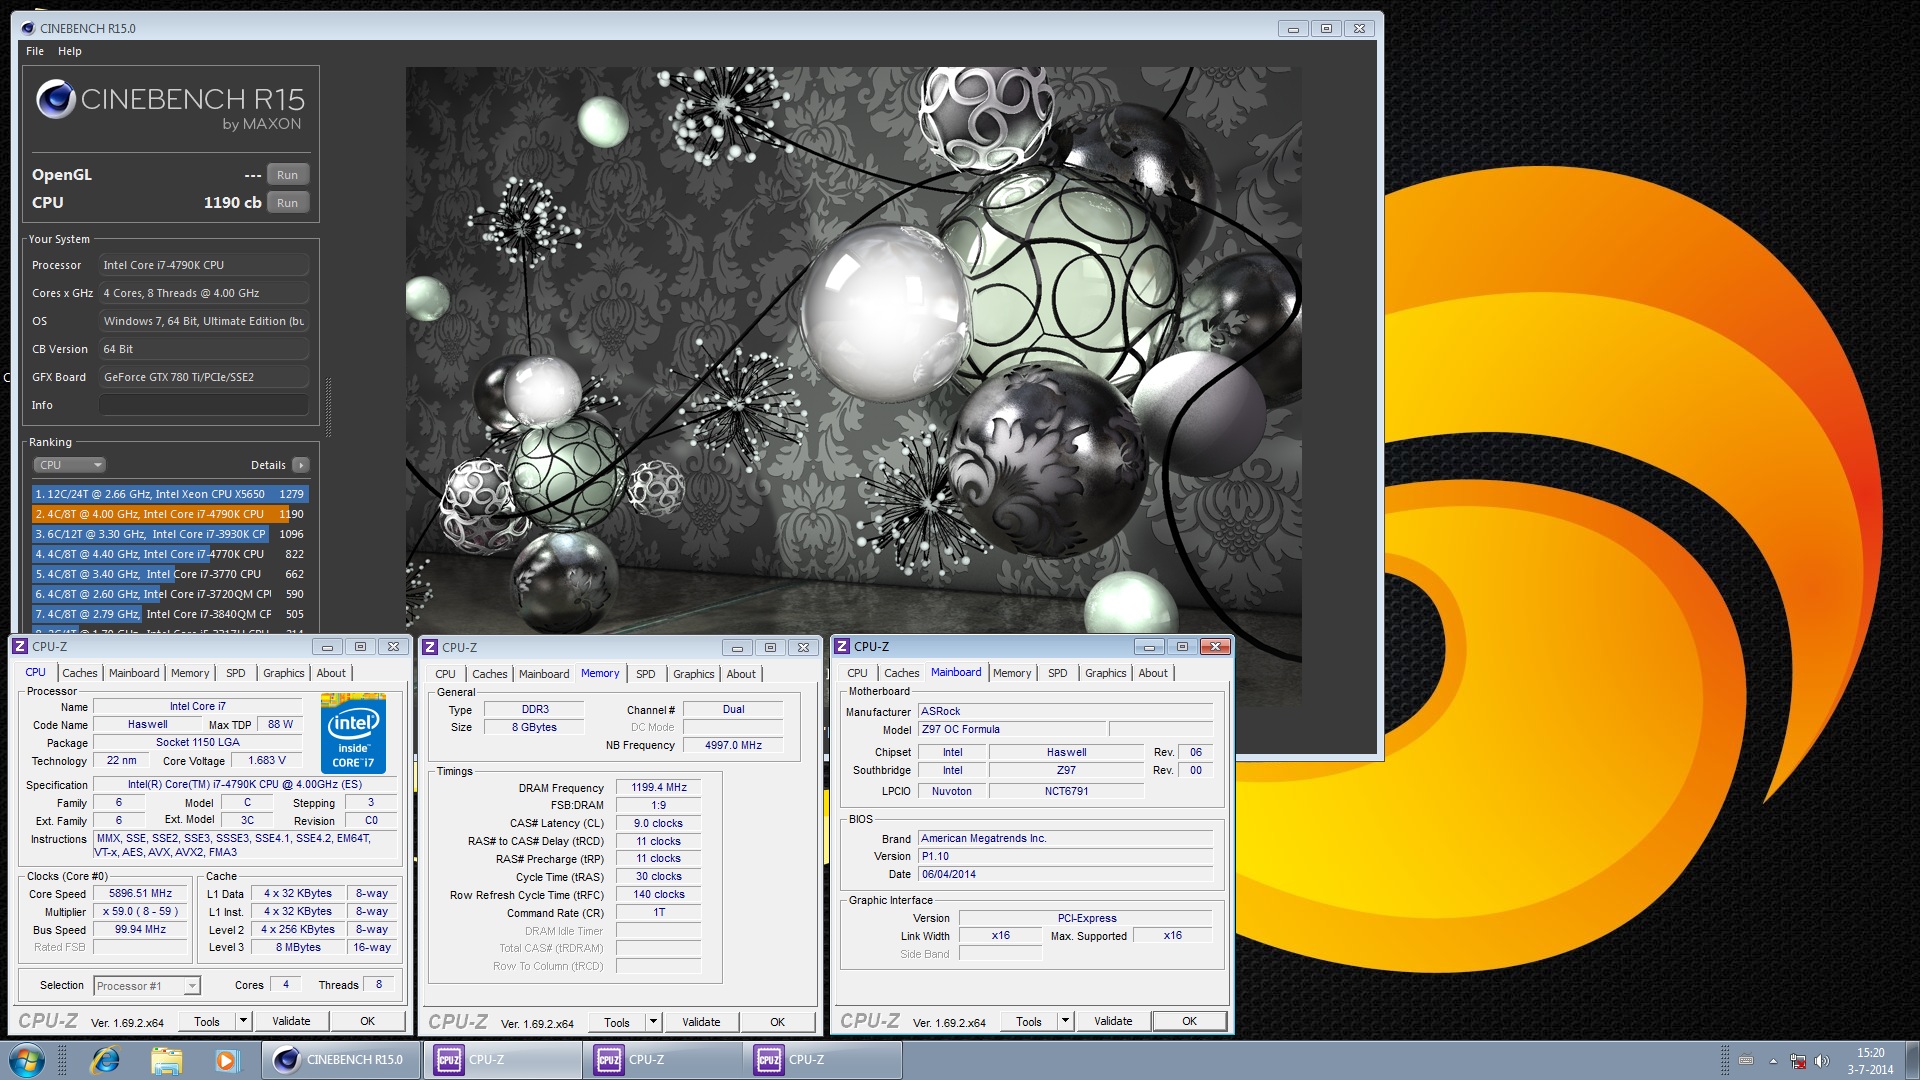The width and height of the screenshot is (1920, 1080).
Task: Open Internet Explorer from taskbar
Action: (105, 1060)
